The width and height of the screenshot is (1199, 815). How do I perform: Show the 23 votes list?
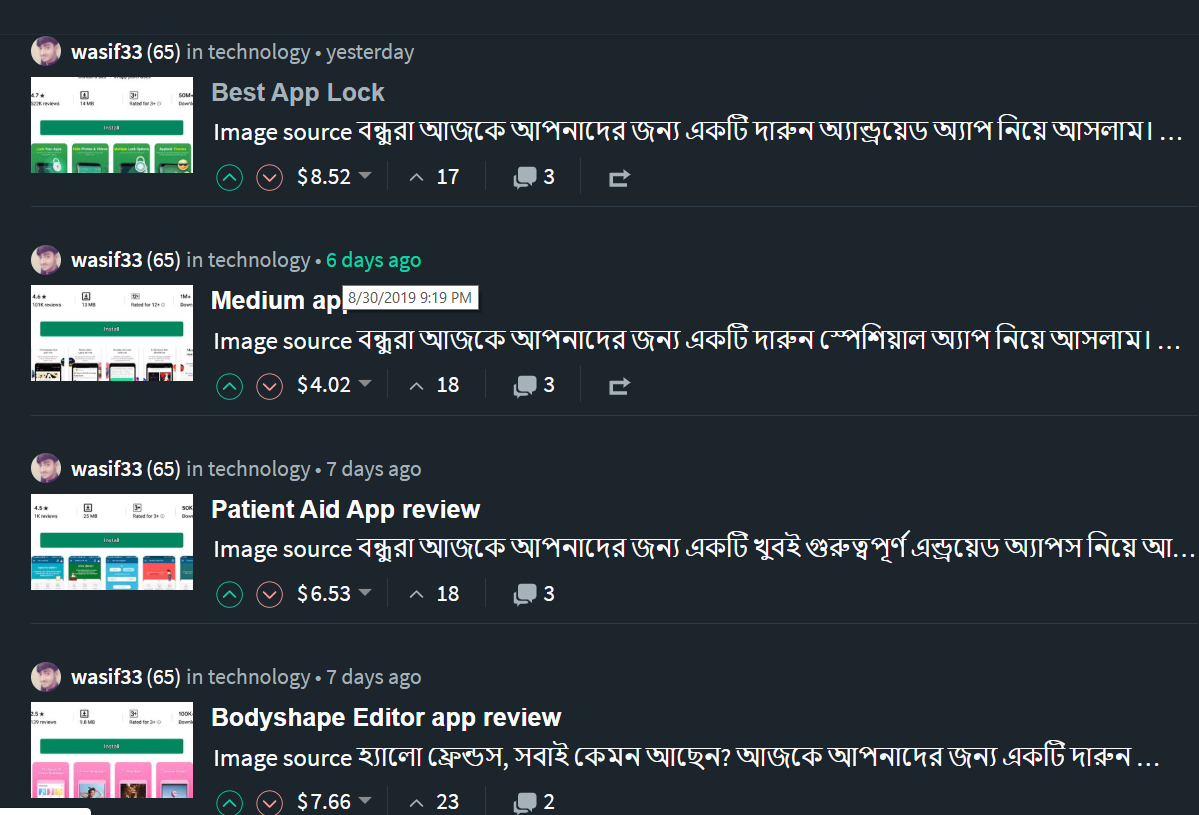coord(435,802)
